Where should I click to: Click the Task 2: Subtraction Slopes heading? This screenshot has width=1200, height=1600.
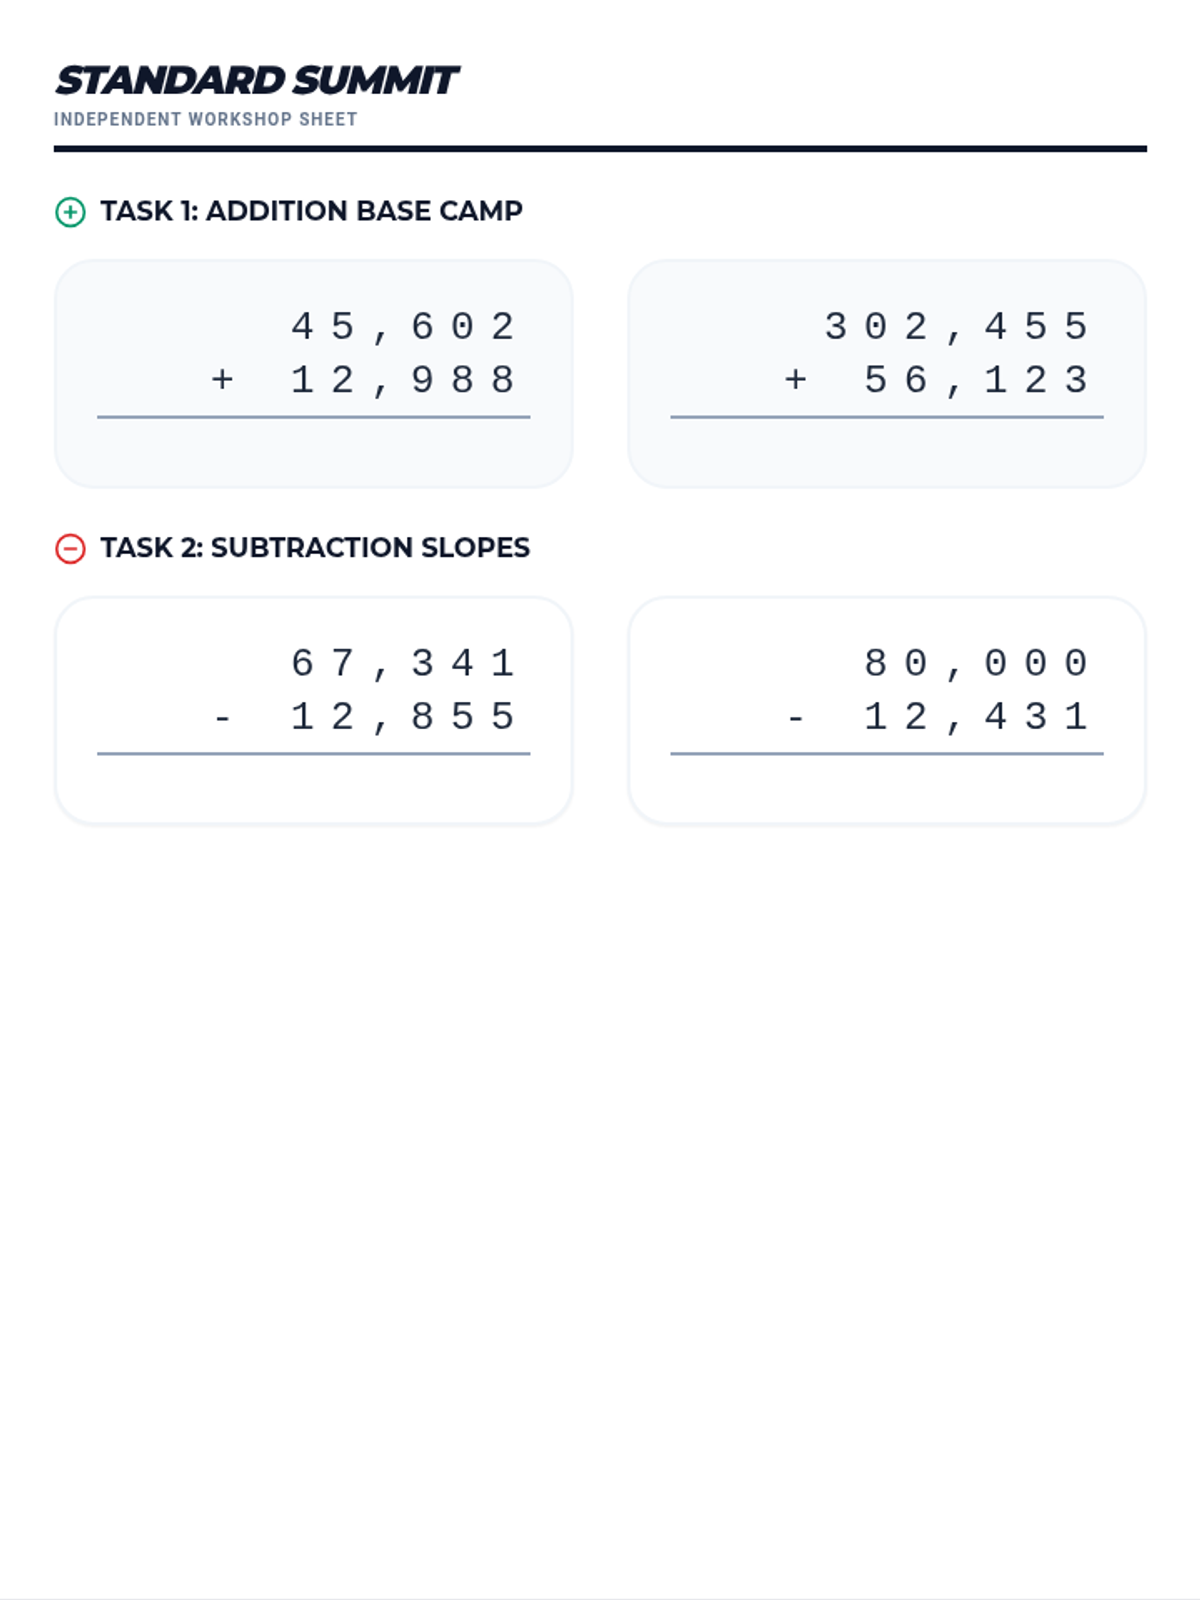tap(315, 548)
